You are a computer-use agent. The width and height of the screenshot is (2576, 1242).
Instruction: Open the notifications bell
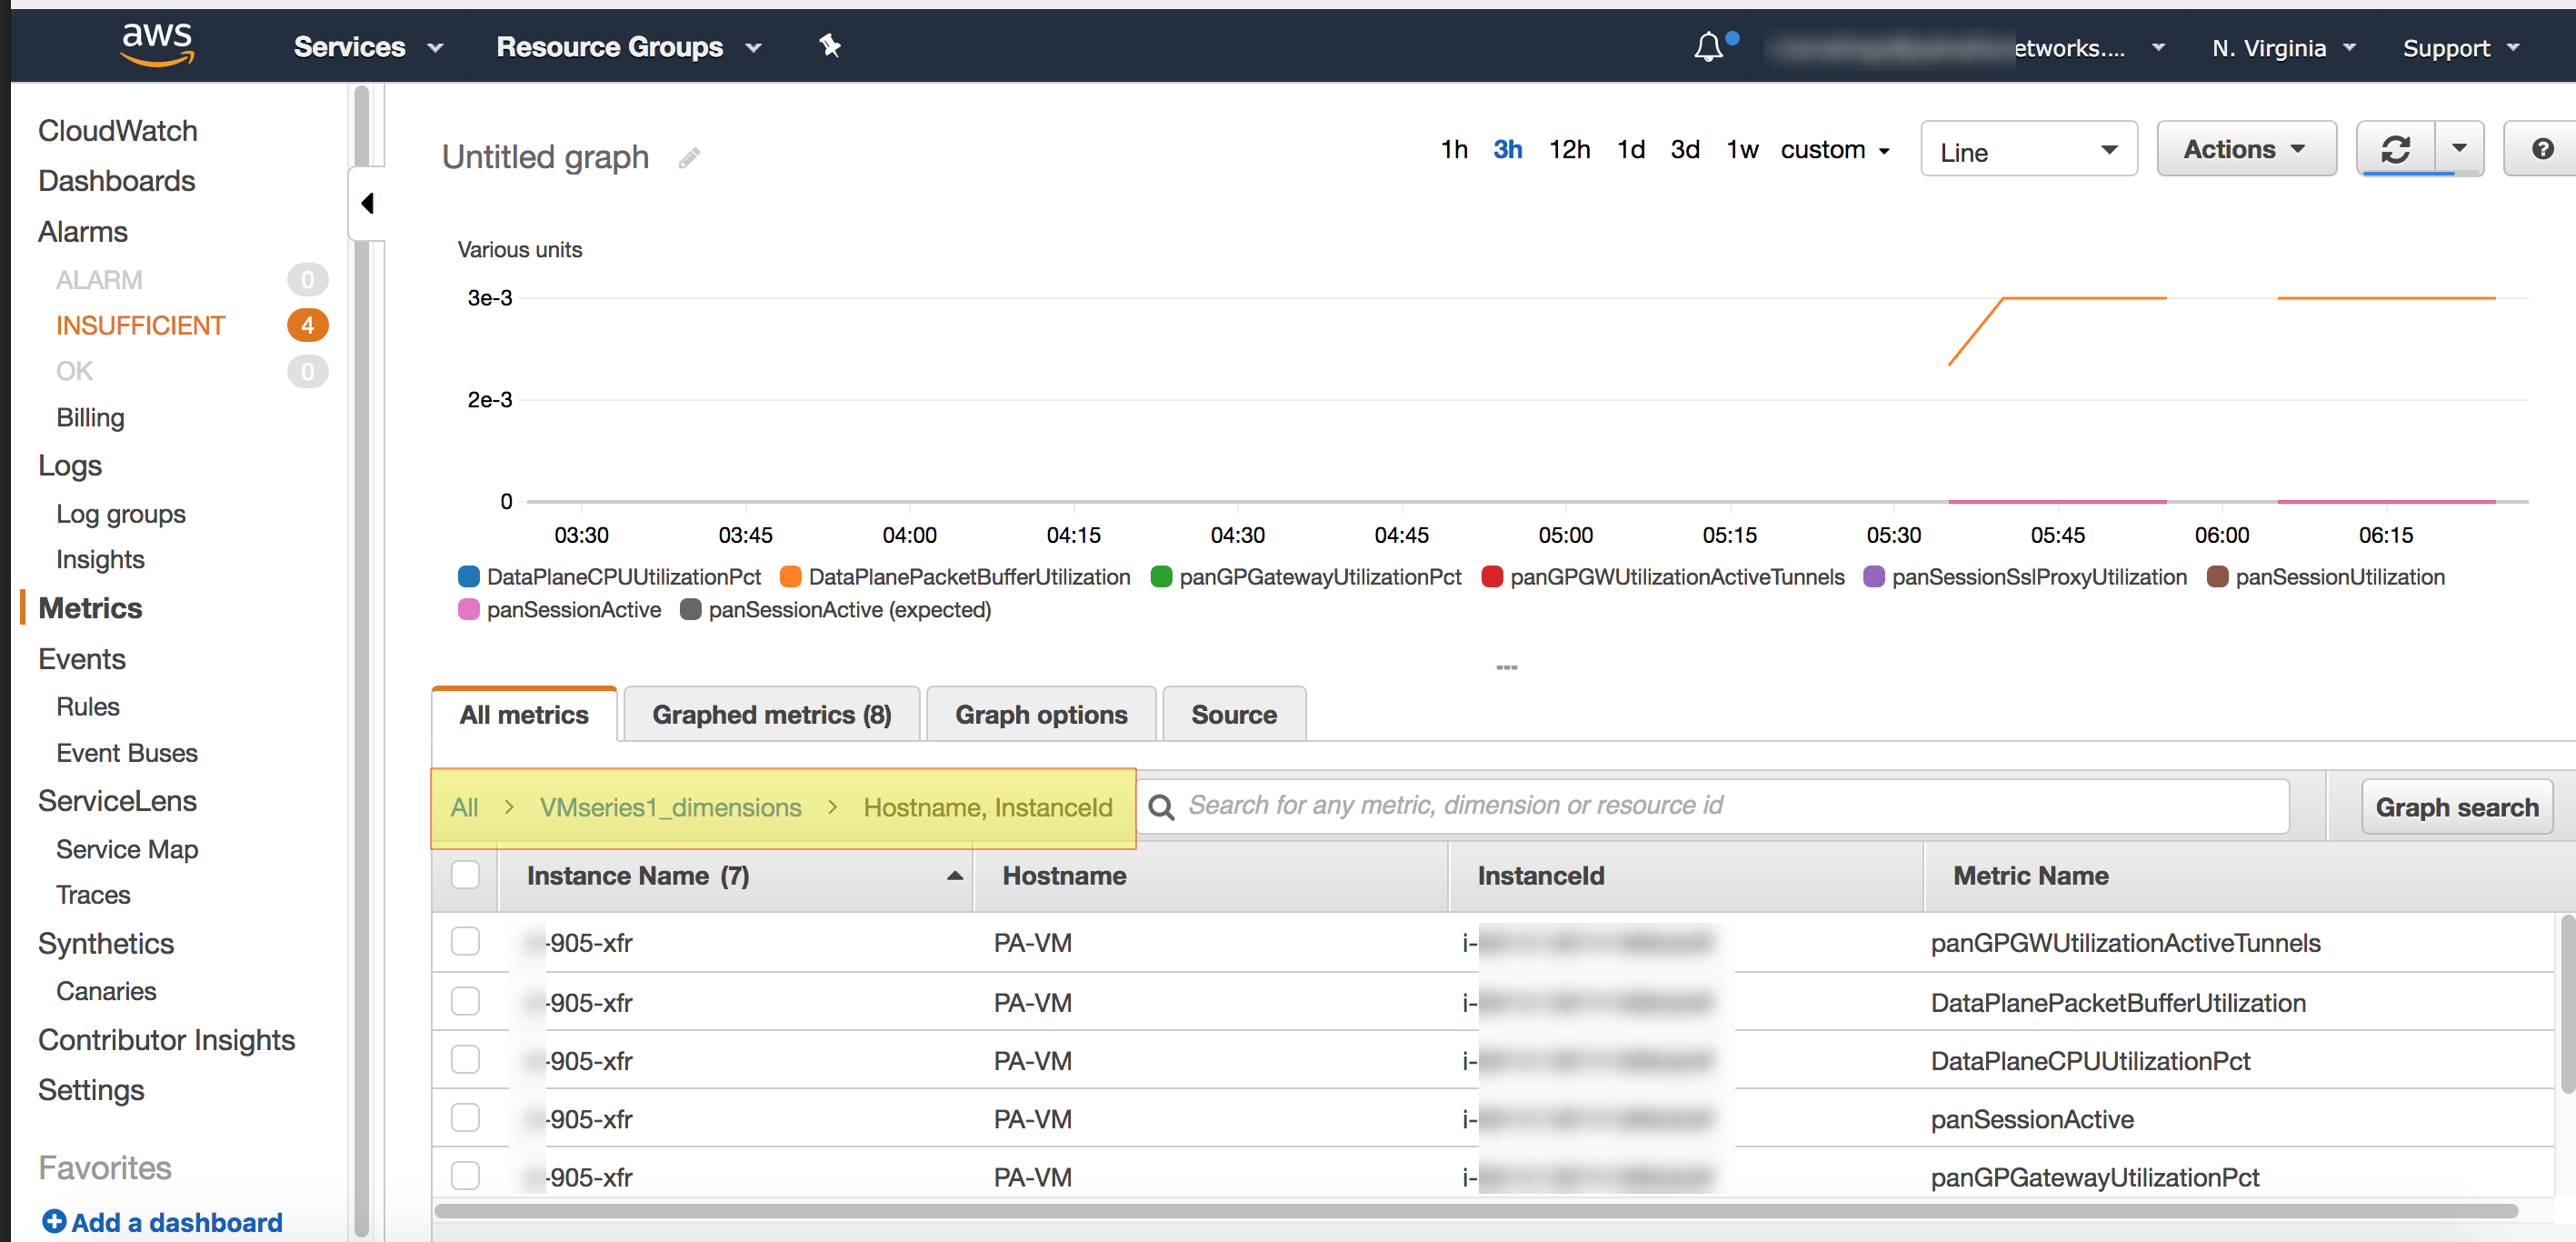1708,47
